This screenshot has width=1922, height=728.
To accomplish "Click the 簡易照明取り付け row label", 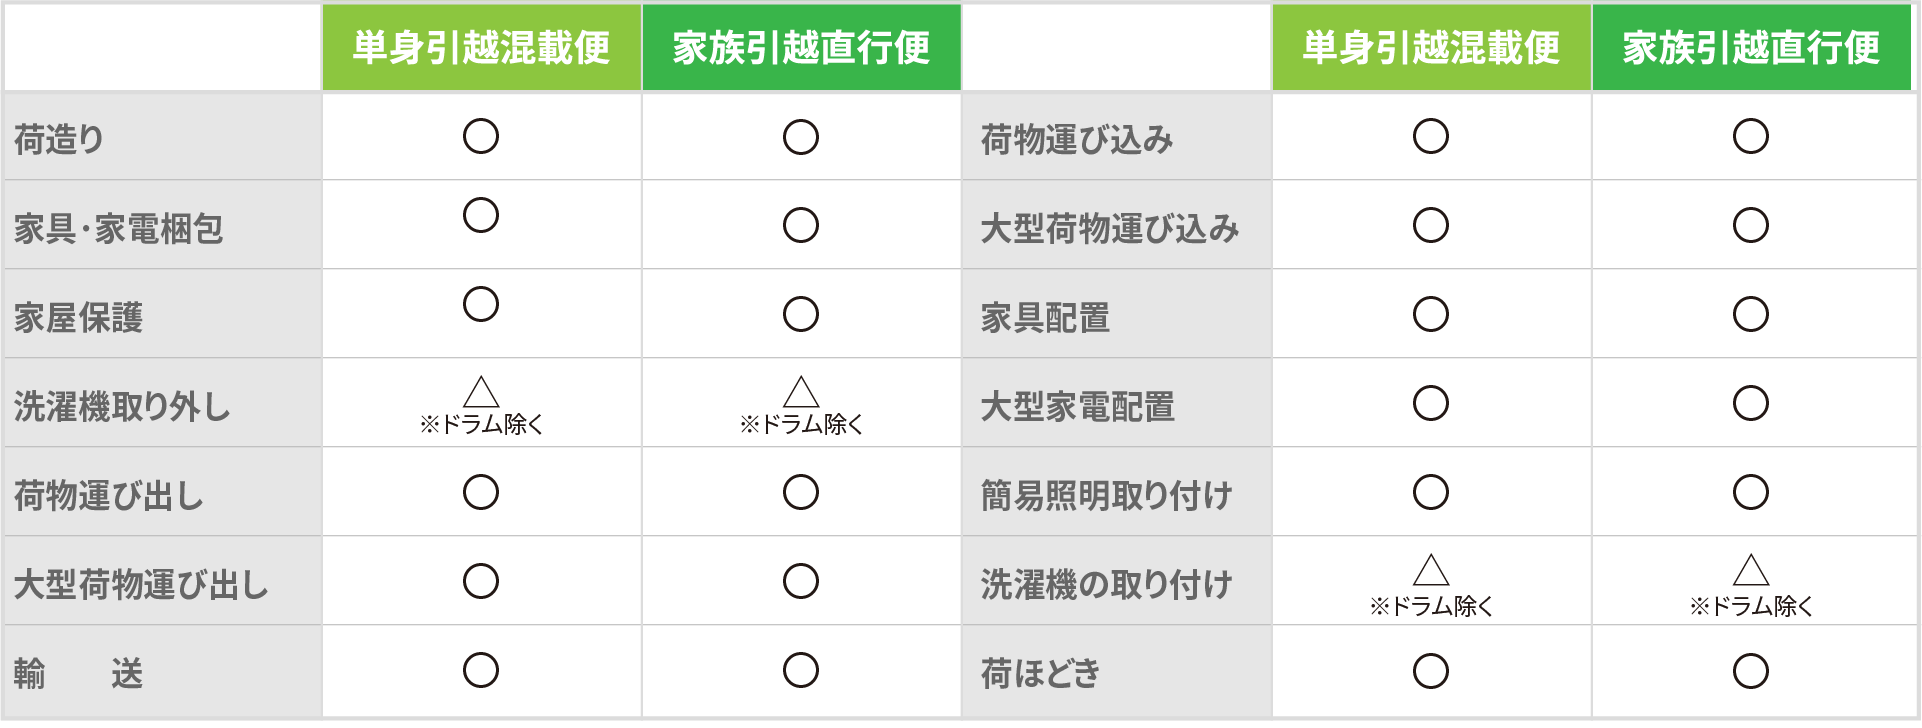I will tap(1106, 495).
